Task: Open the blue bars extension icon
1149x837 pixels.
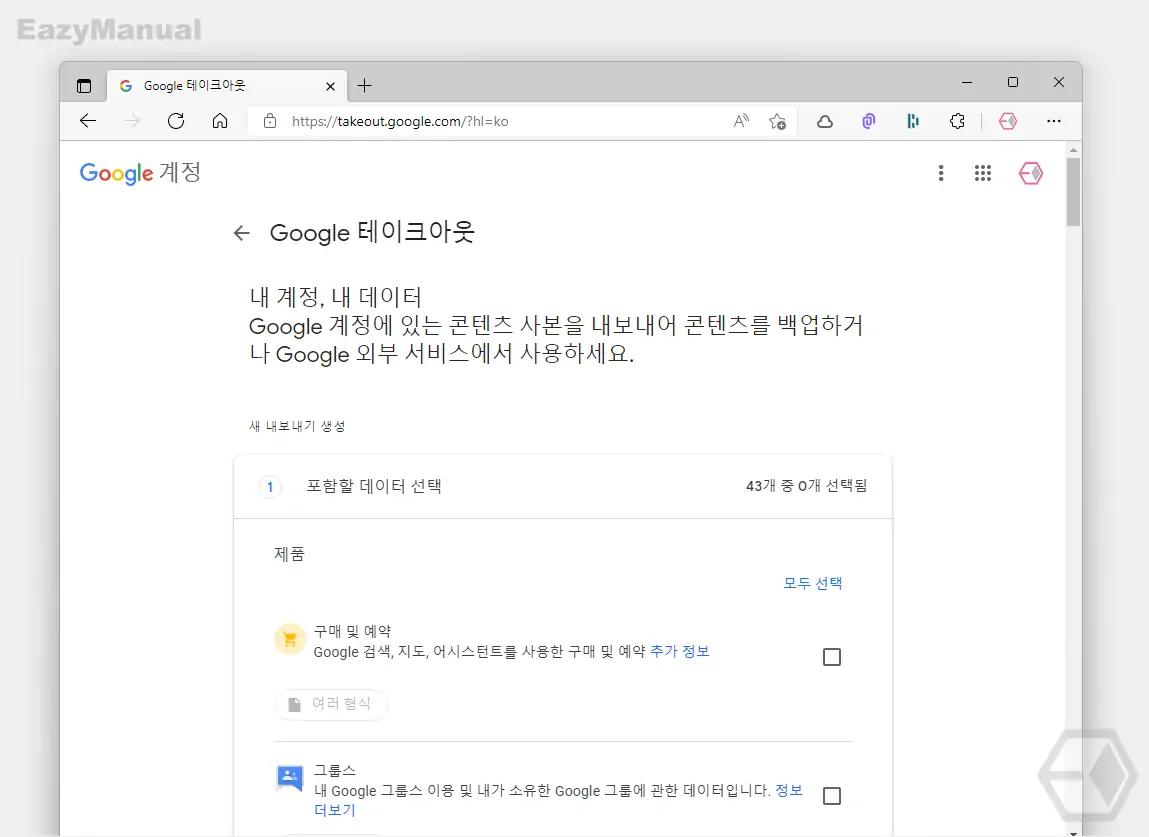Action: point(913,121)
